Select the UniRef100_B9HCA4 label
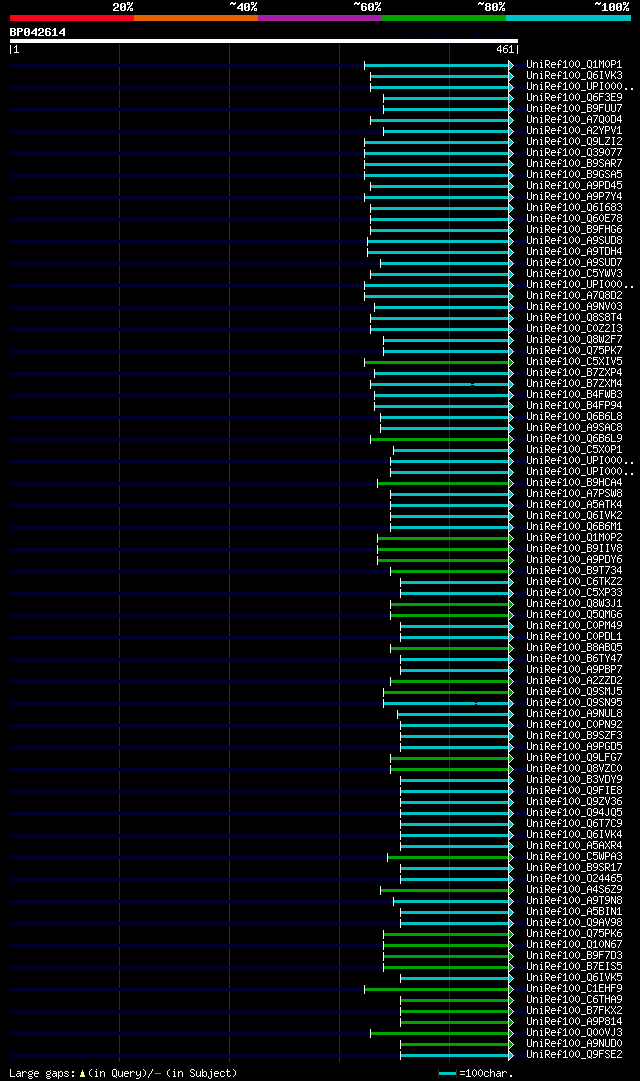 574,483
